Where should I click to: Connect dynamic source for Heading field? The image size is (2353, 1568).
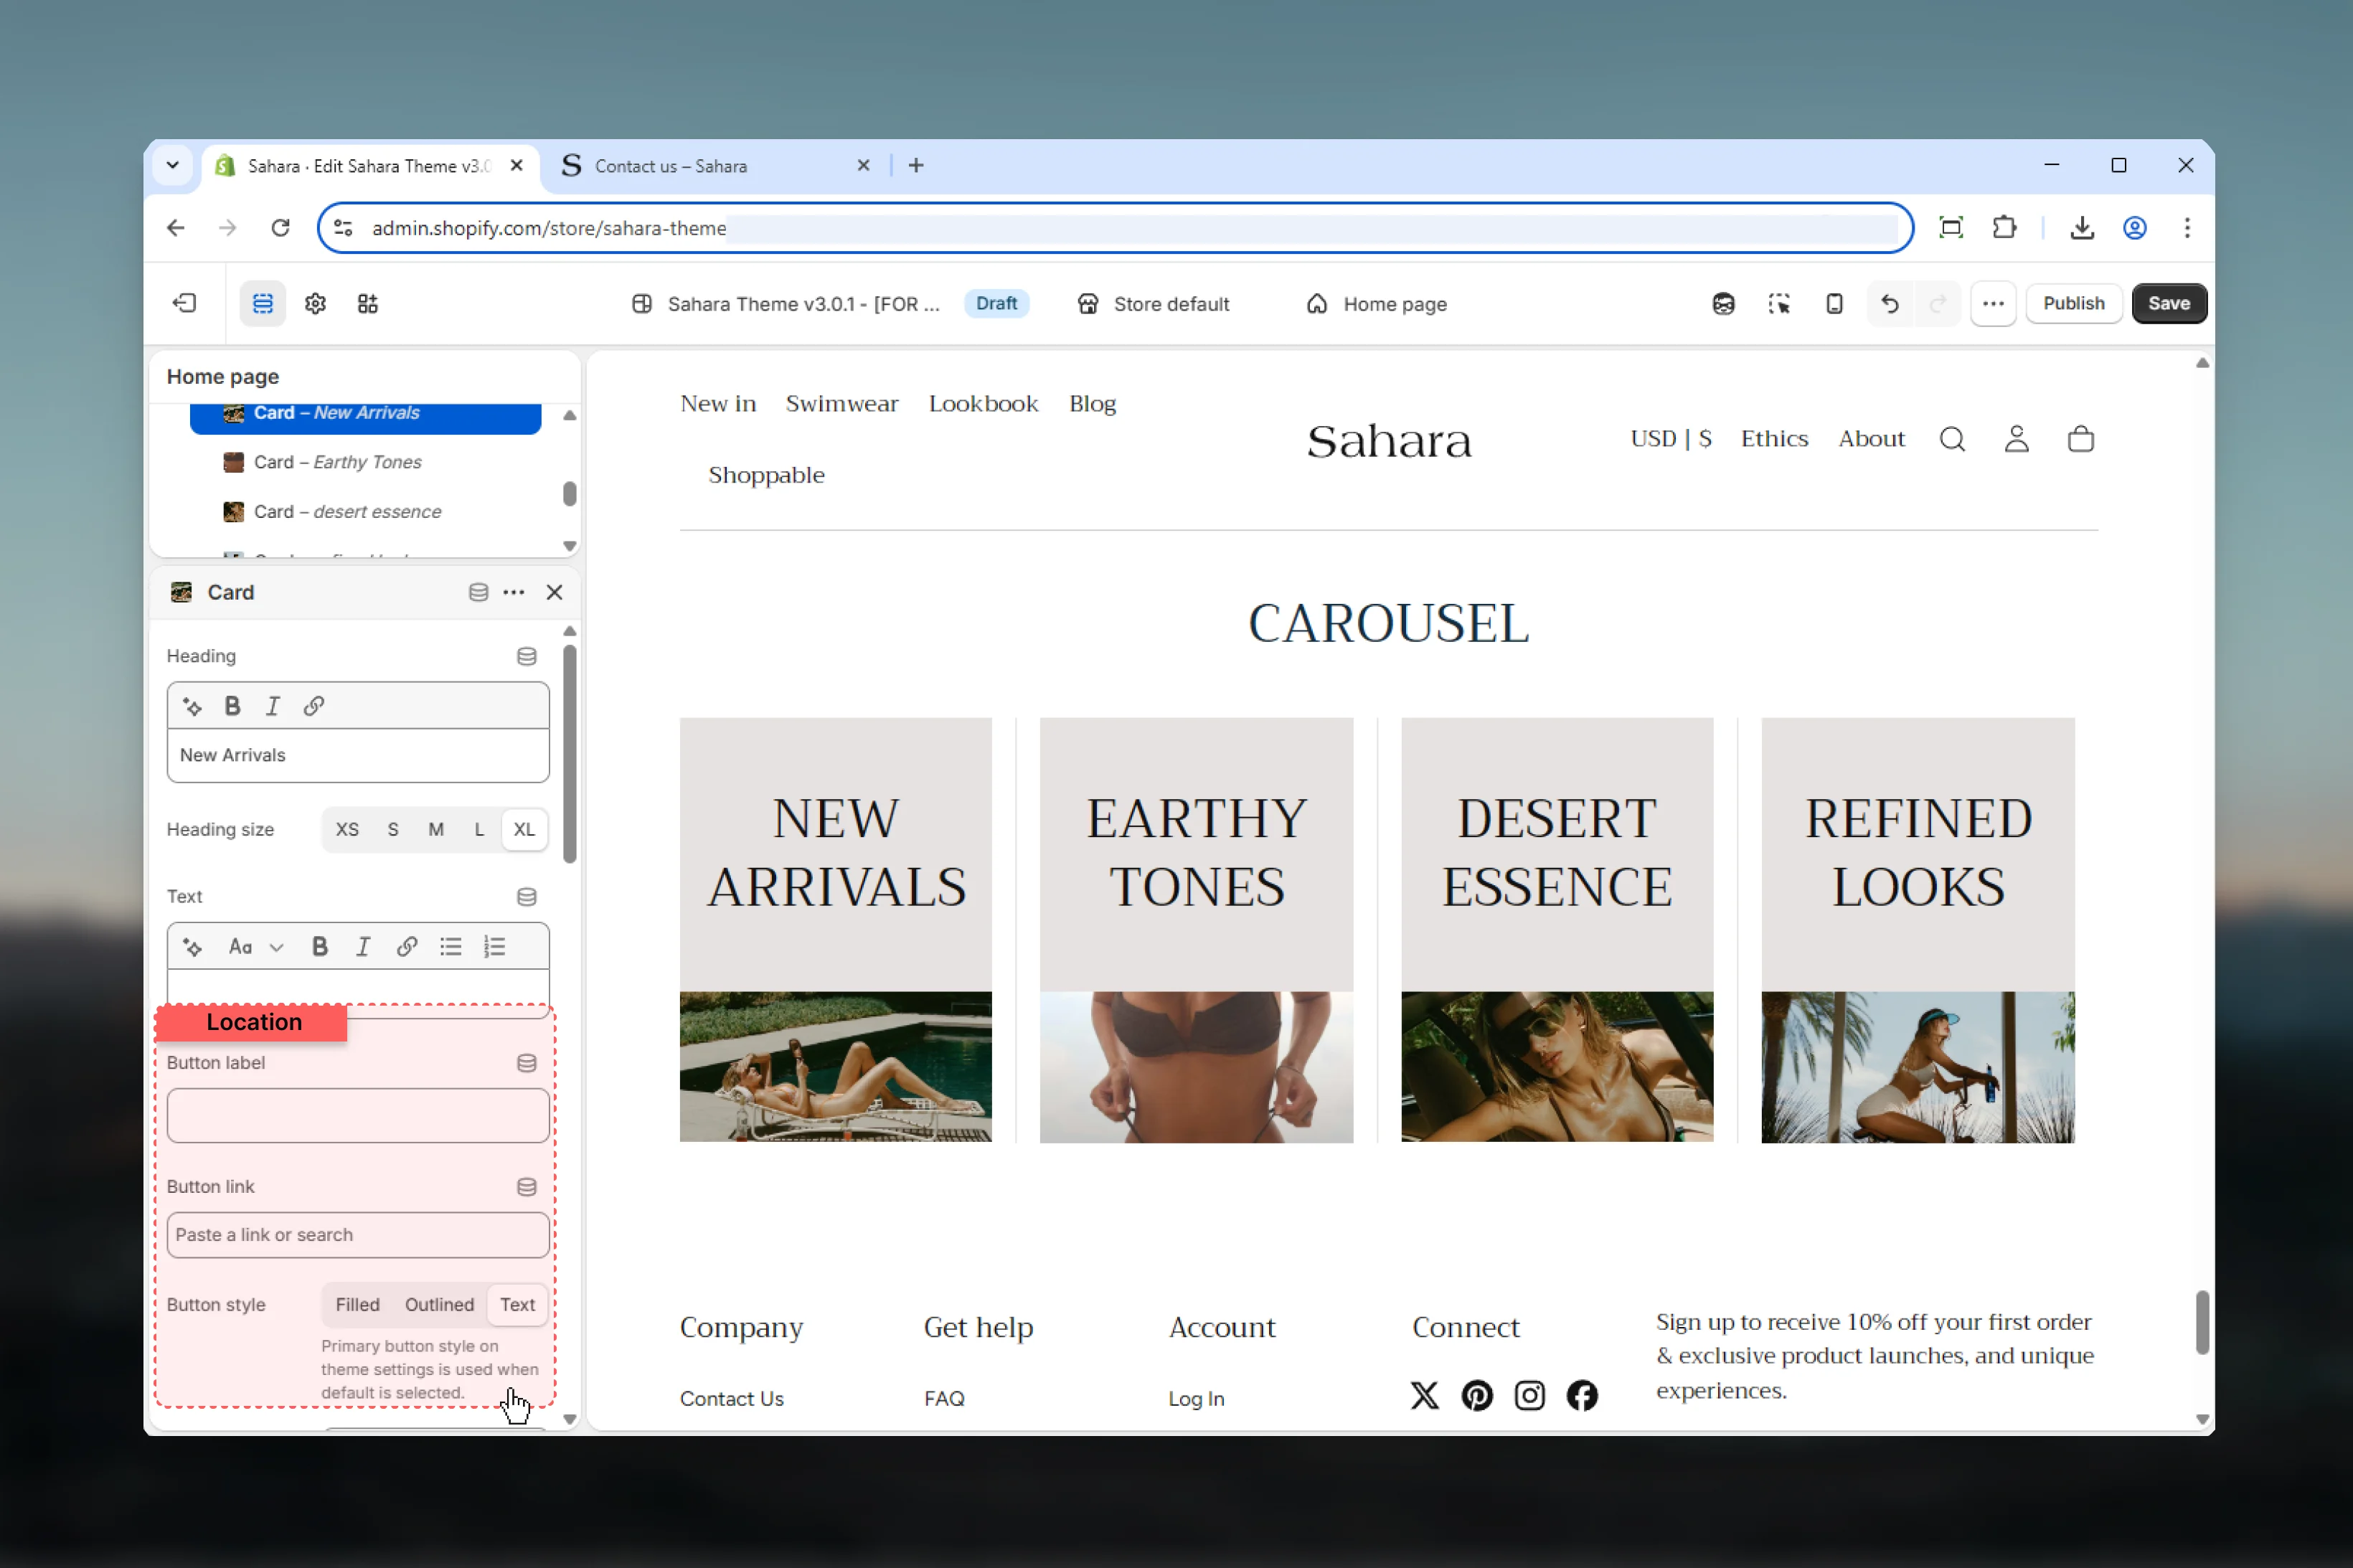pos(526,656)
